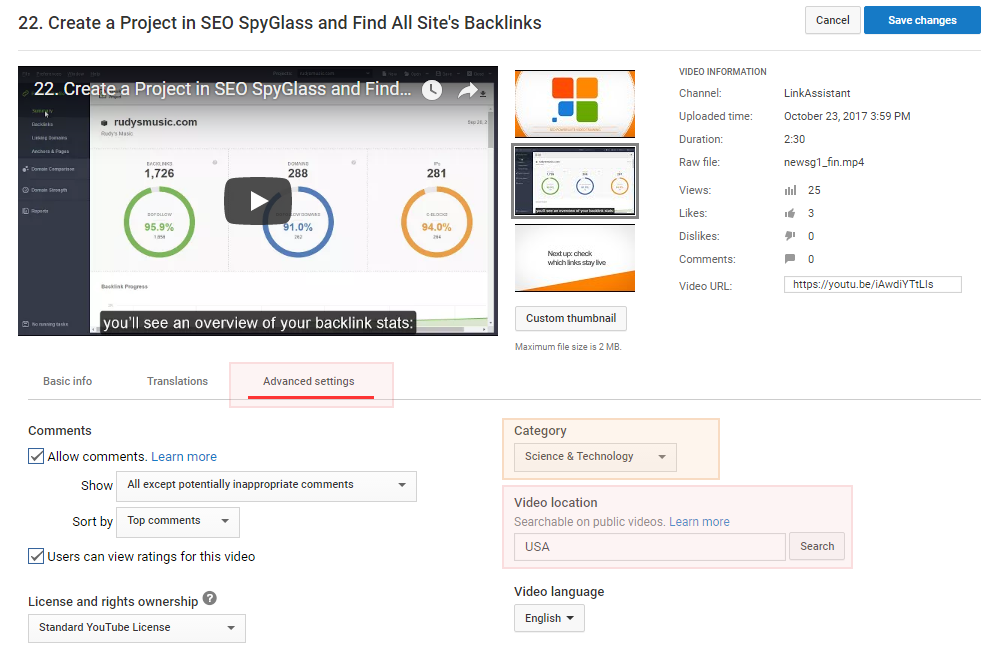Click the Watch later clock icon

(x=432, y=90)
